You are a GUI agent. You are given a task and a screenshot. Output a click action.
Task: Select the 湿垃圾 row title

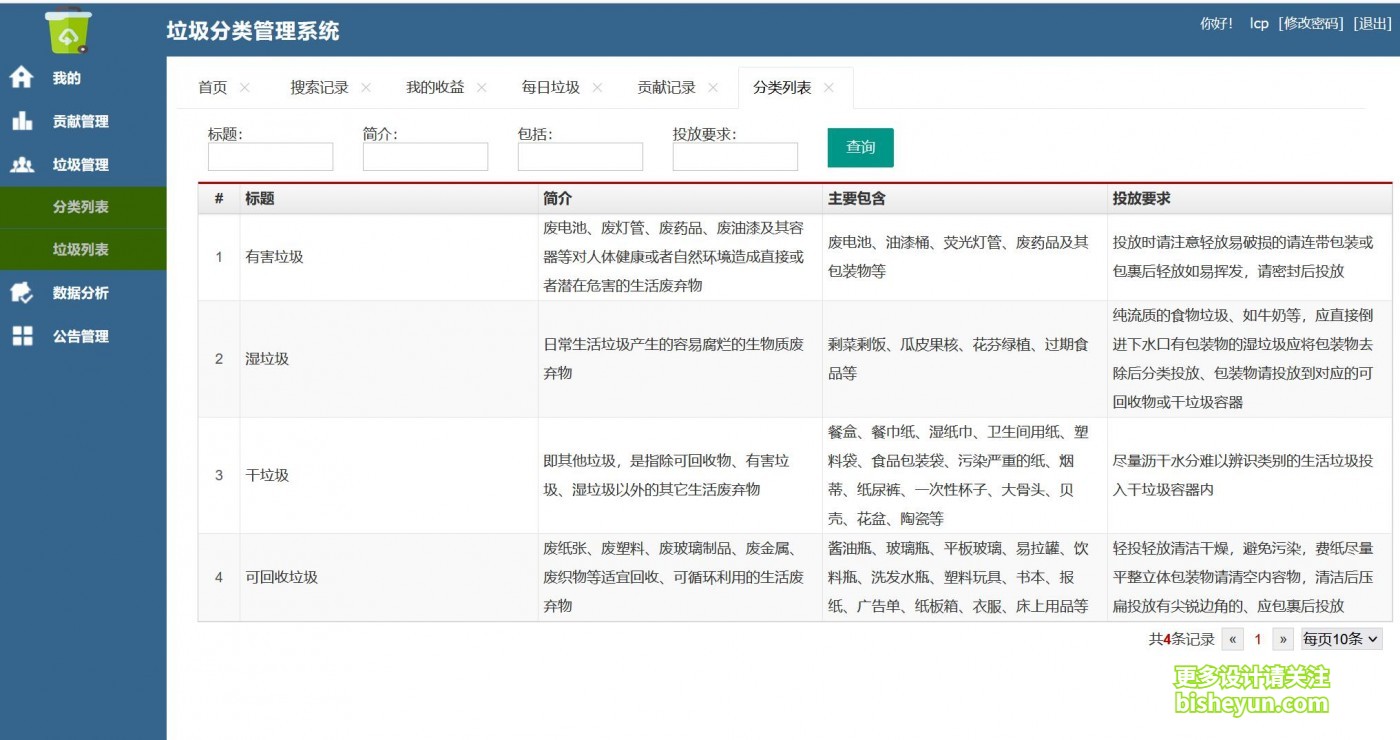coord(267,359)
